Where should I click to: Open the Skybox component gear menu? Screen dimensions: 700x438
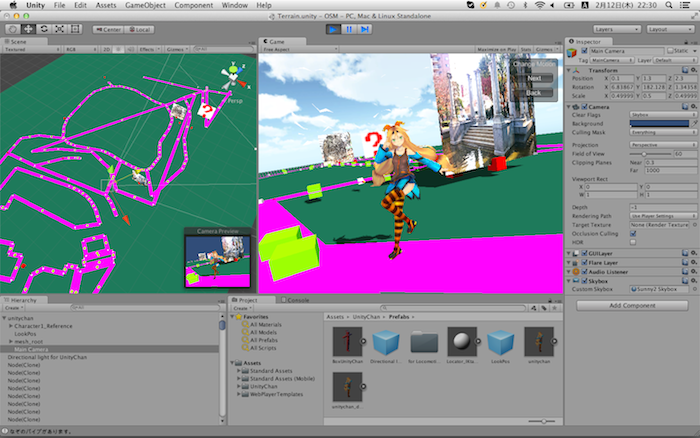coord(693,281)
